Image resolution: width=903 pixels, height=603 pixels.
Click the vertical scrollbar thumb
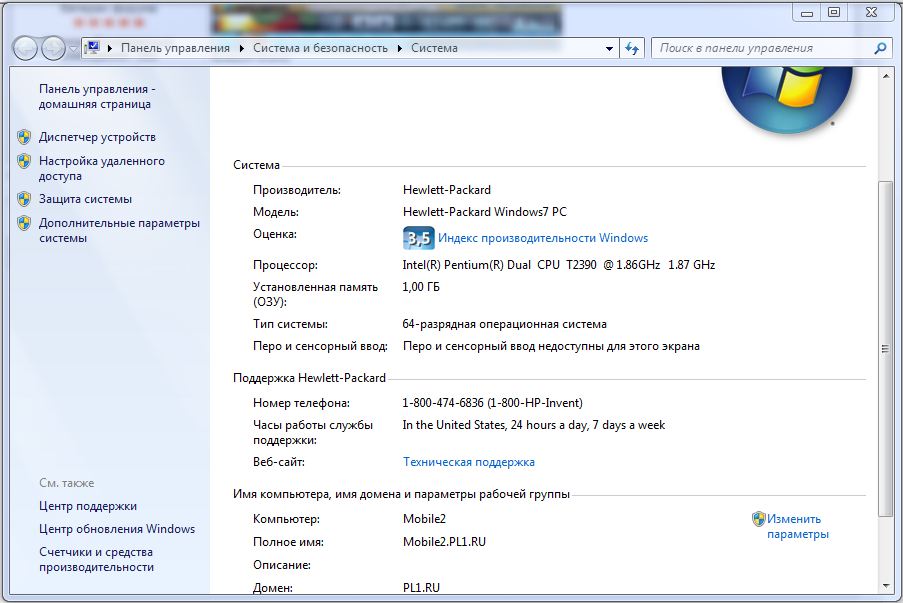click(886, 348)
